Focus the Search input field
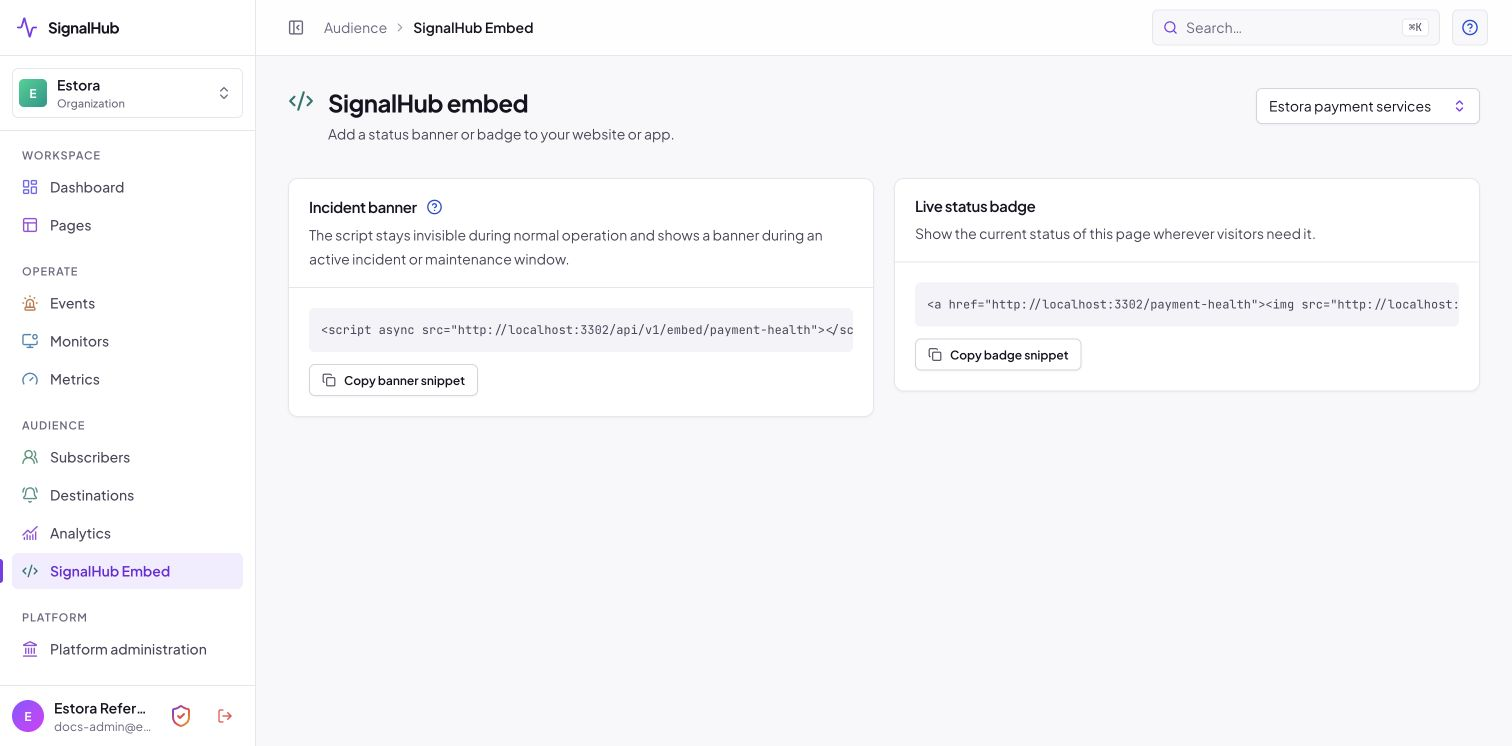 [1295, 28]
